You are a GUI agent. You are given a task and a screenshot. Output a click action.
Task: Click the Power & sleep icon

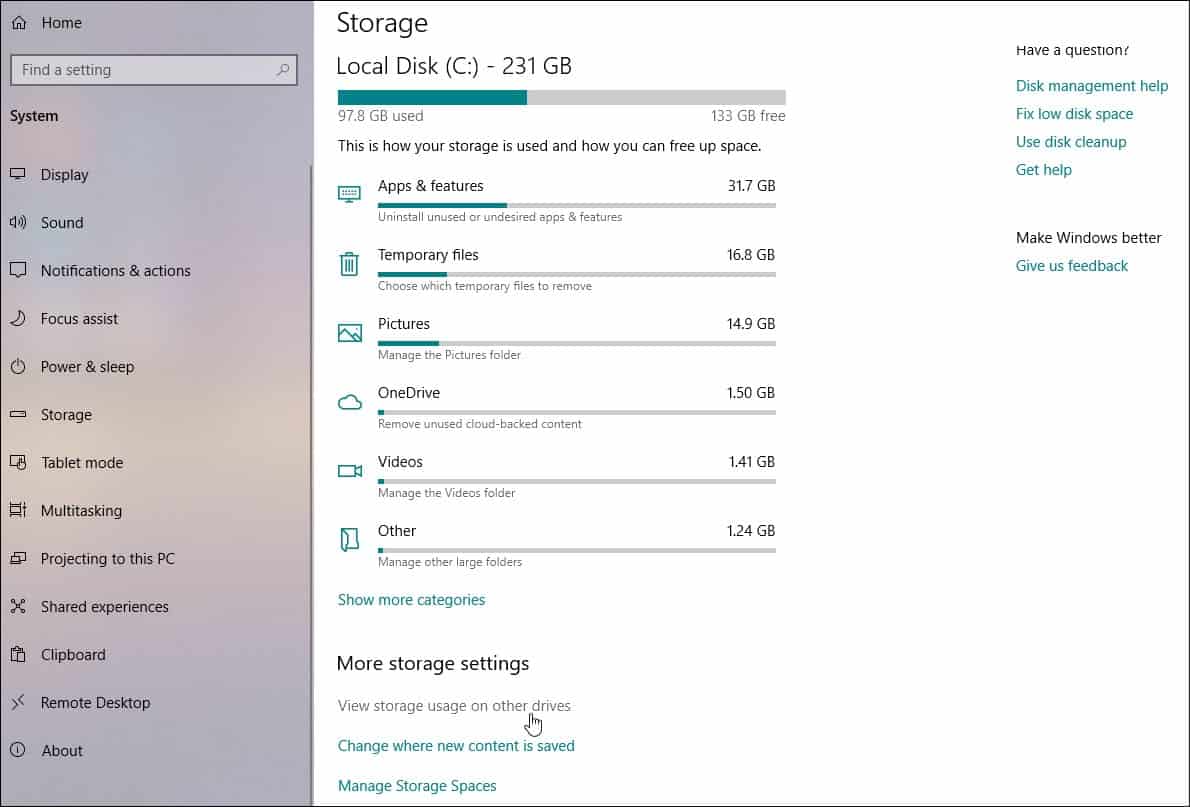tap(18, 367)
